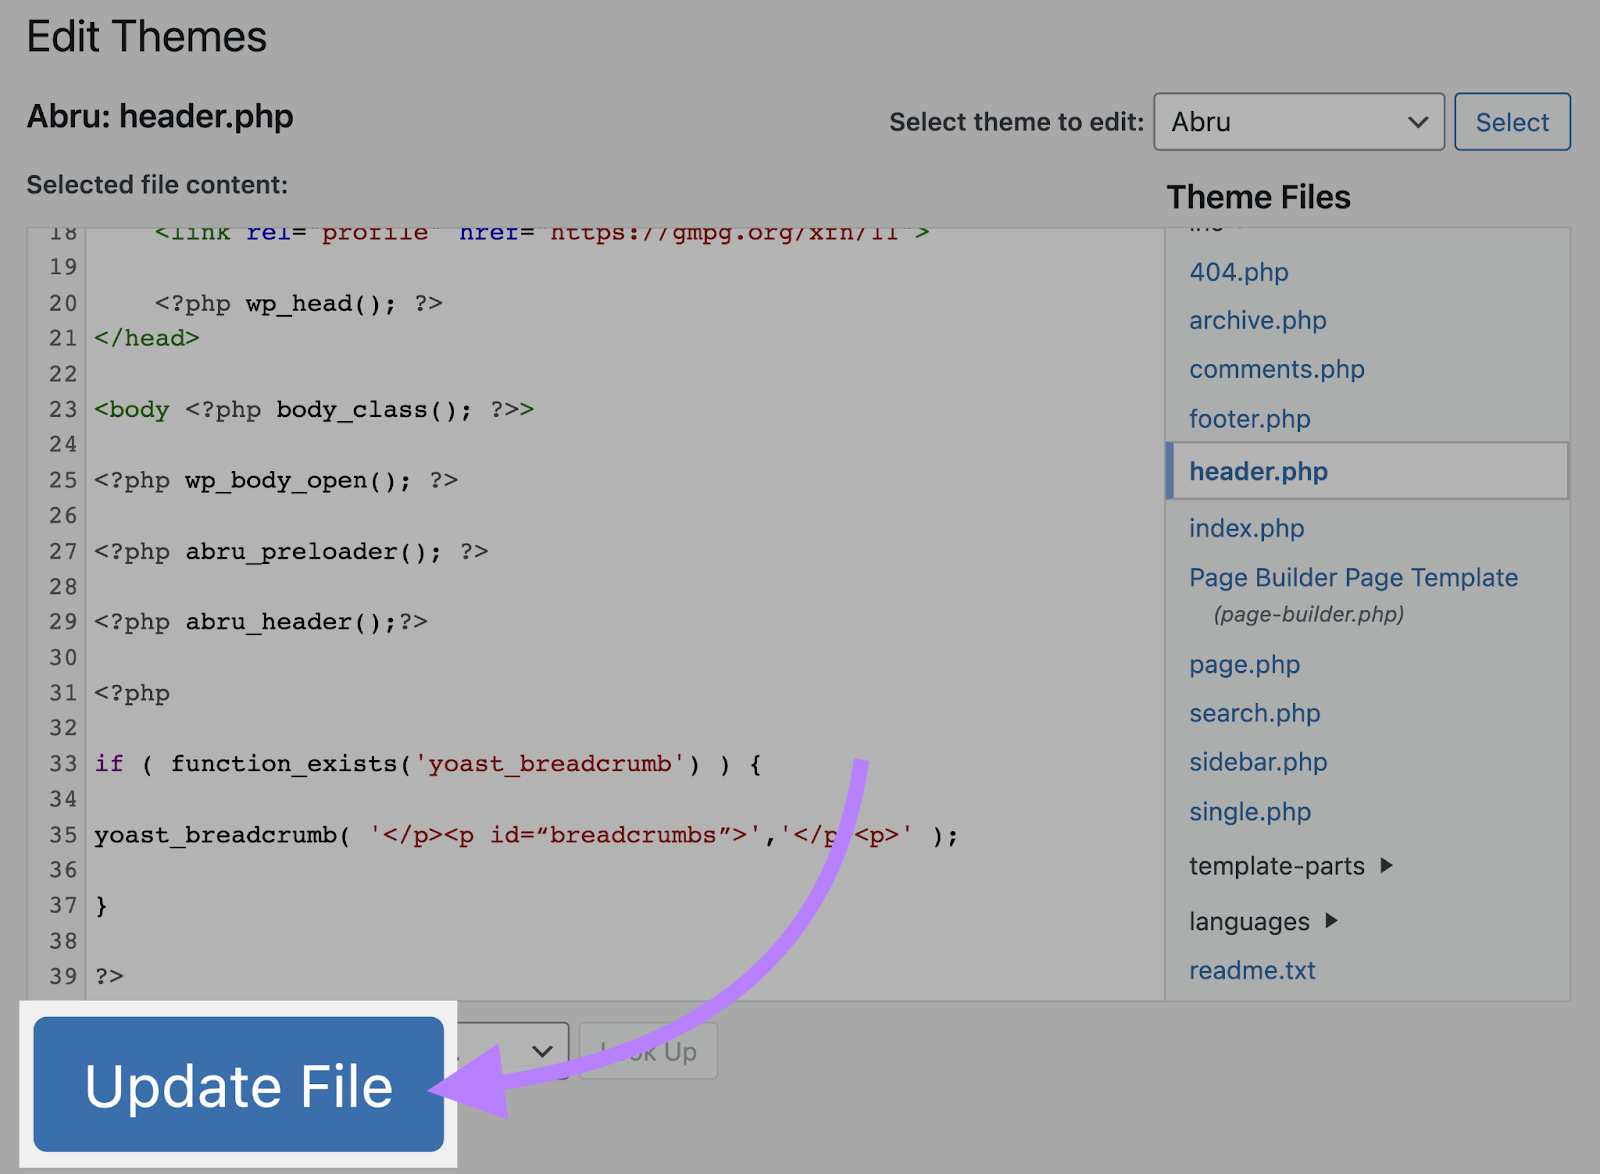Open the page.php file
The image size is (1600, 1174).
(1244, 665)
